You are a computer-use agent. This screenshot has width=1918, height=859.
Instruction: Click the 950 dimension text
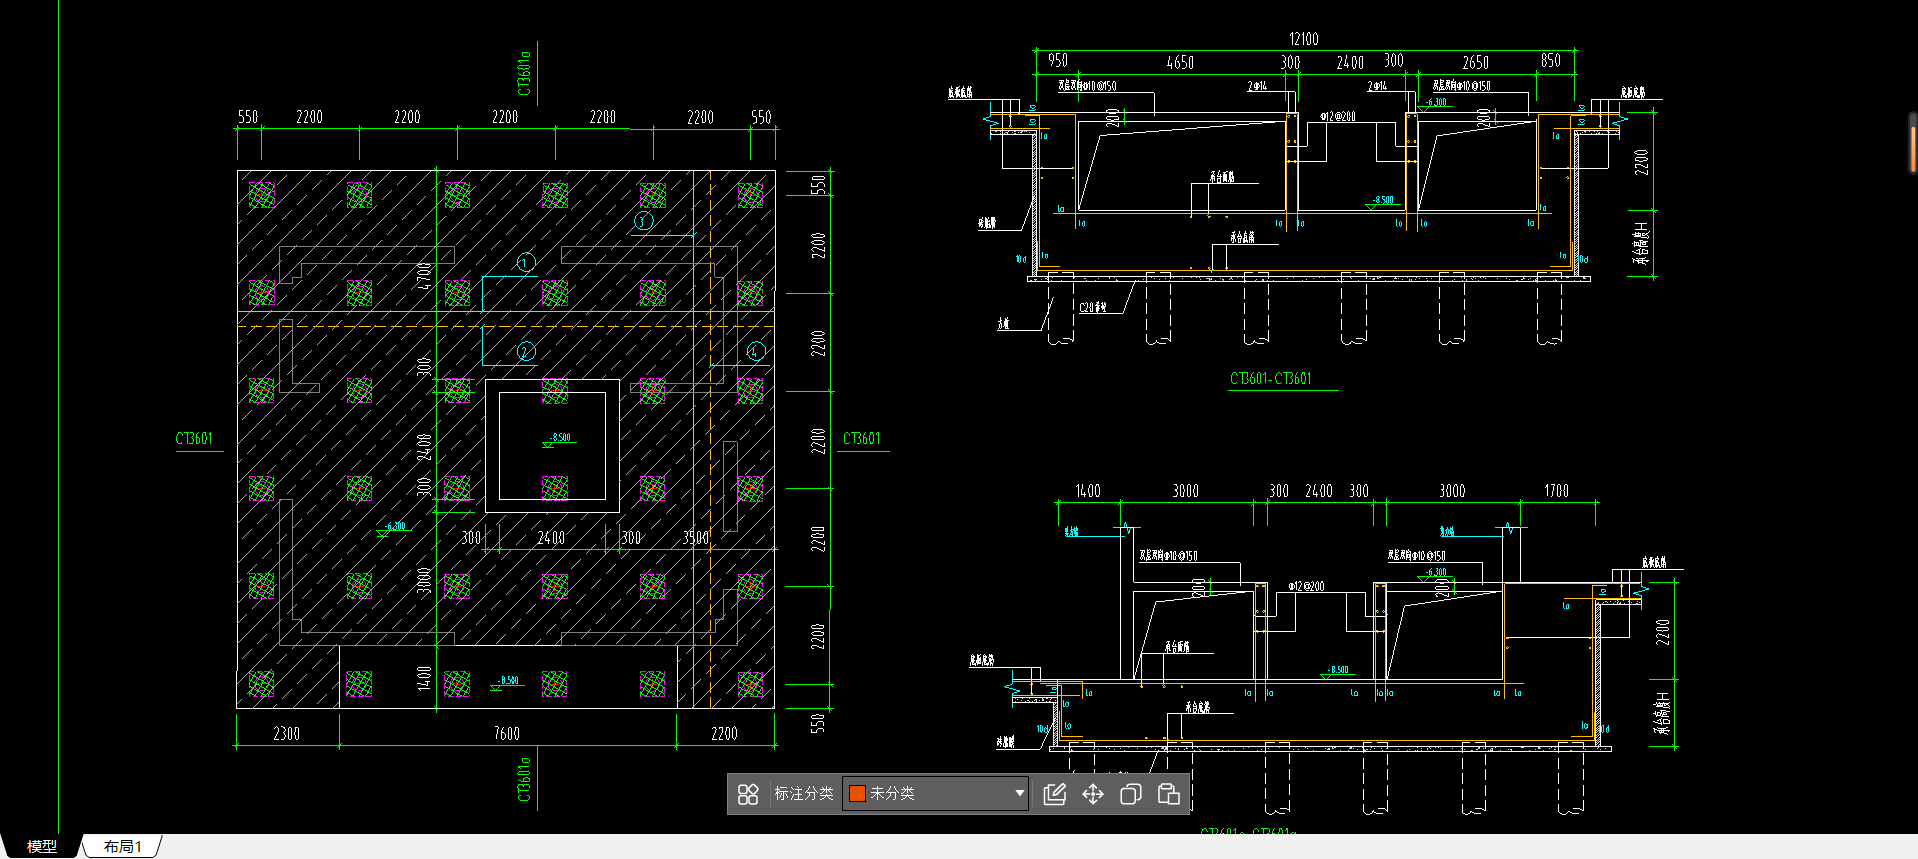click(x=1057, y=60)
